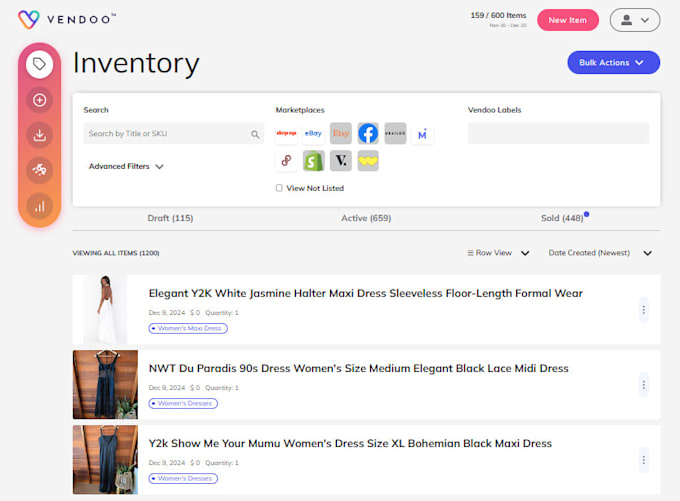Click the Vendoo Labels input field
Viewport: 680px width, 501px height.
(559, 134)
